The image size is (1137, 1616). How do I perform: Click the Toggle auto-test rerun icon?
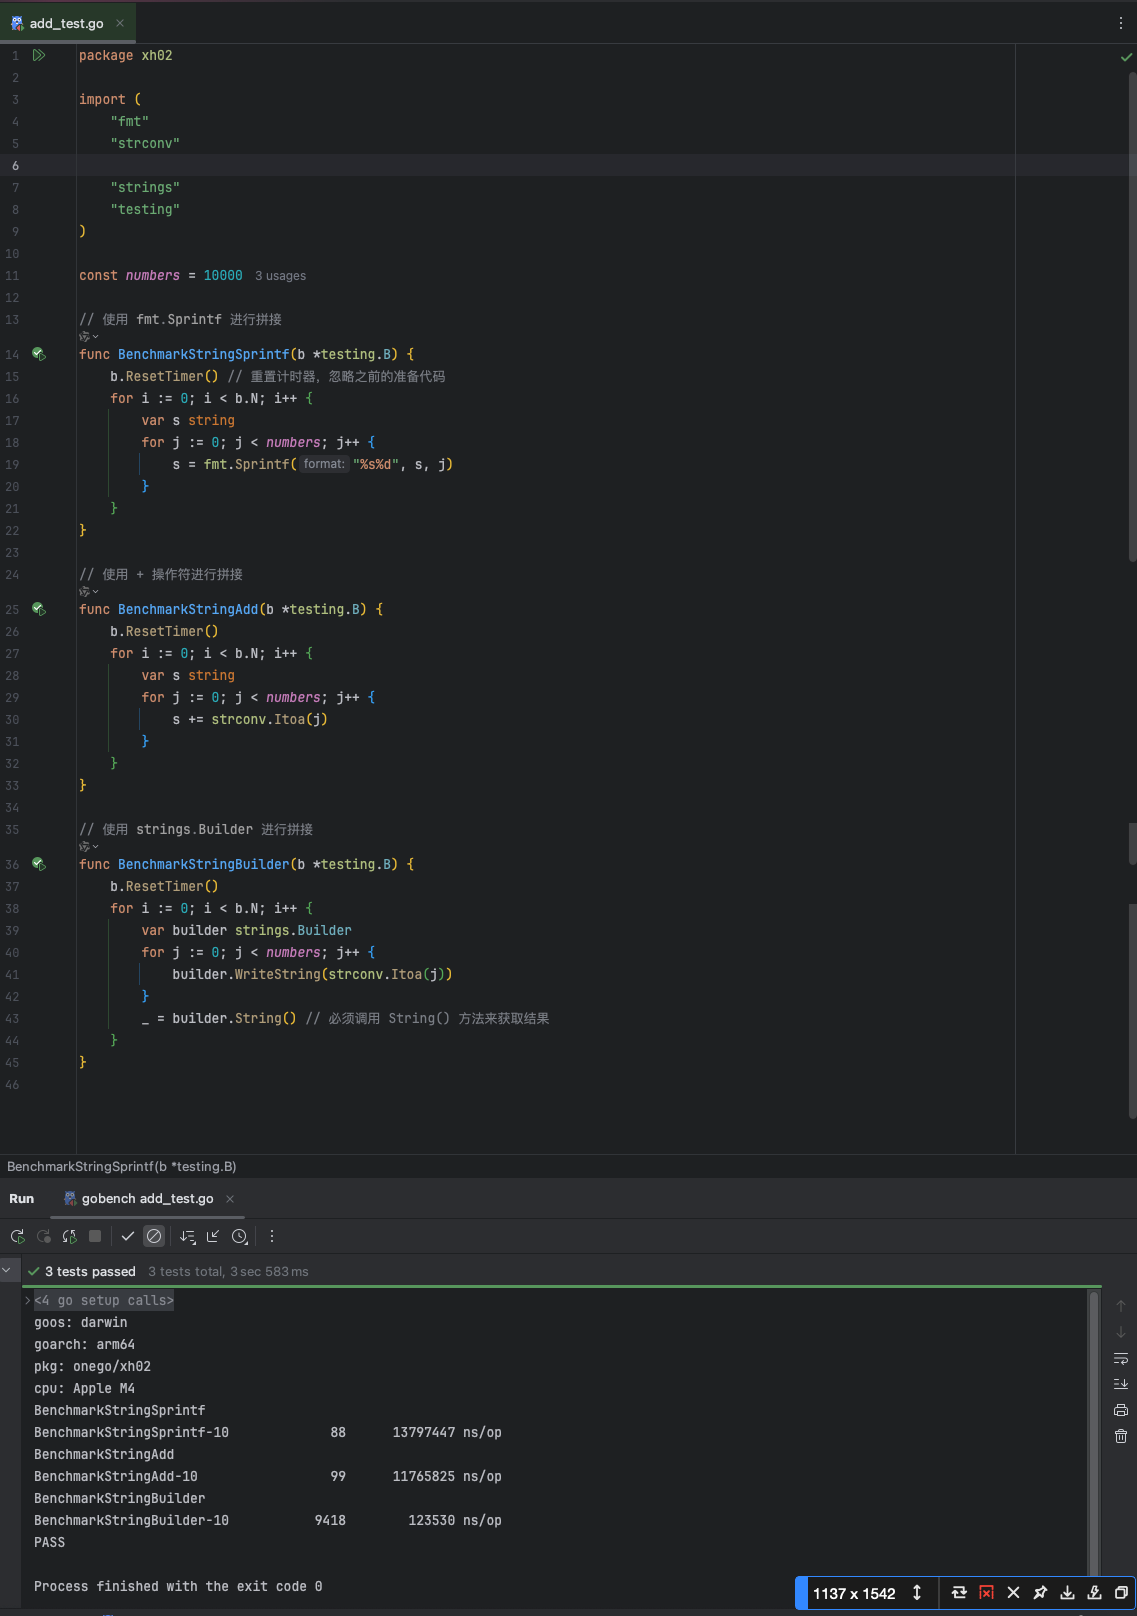69,1236
